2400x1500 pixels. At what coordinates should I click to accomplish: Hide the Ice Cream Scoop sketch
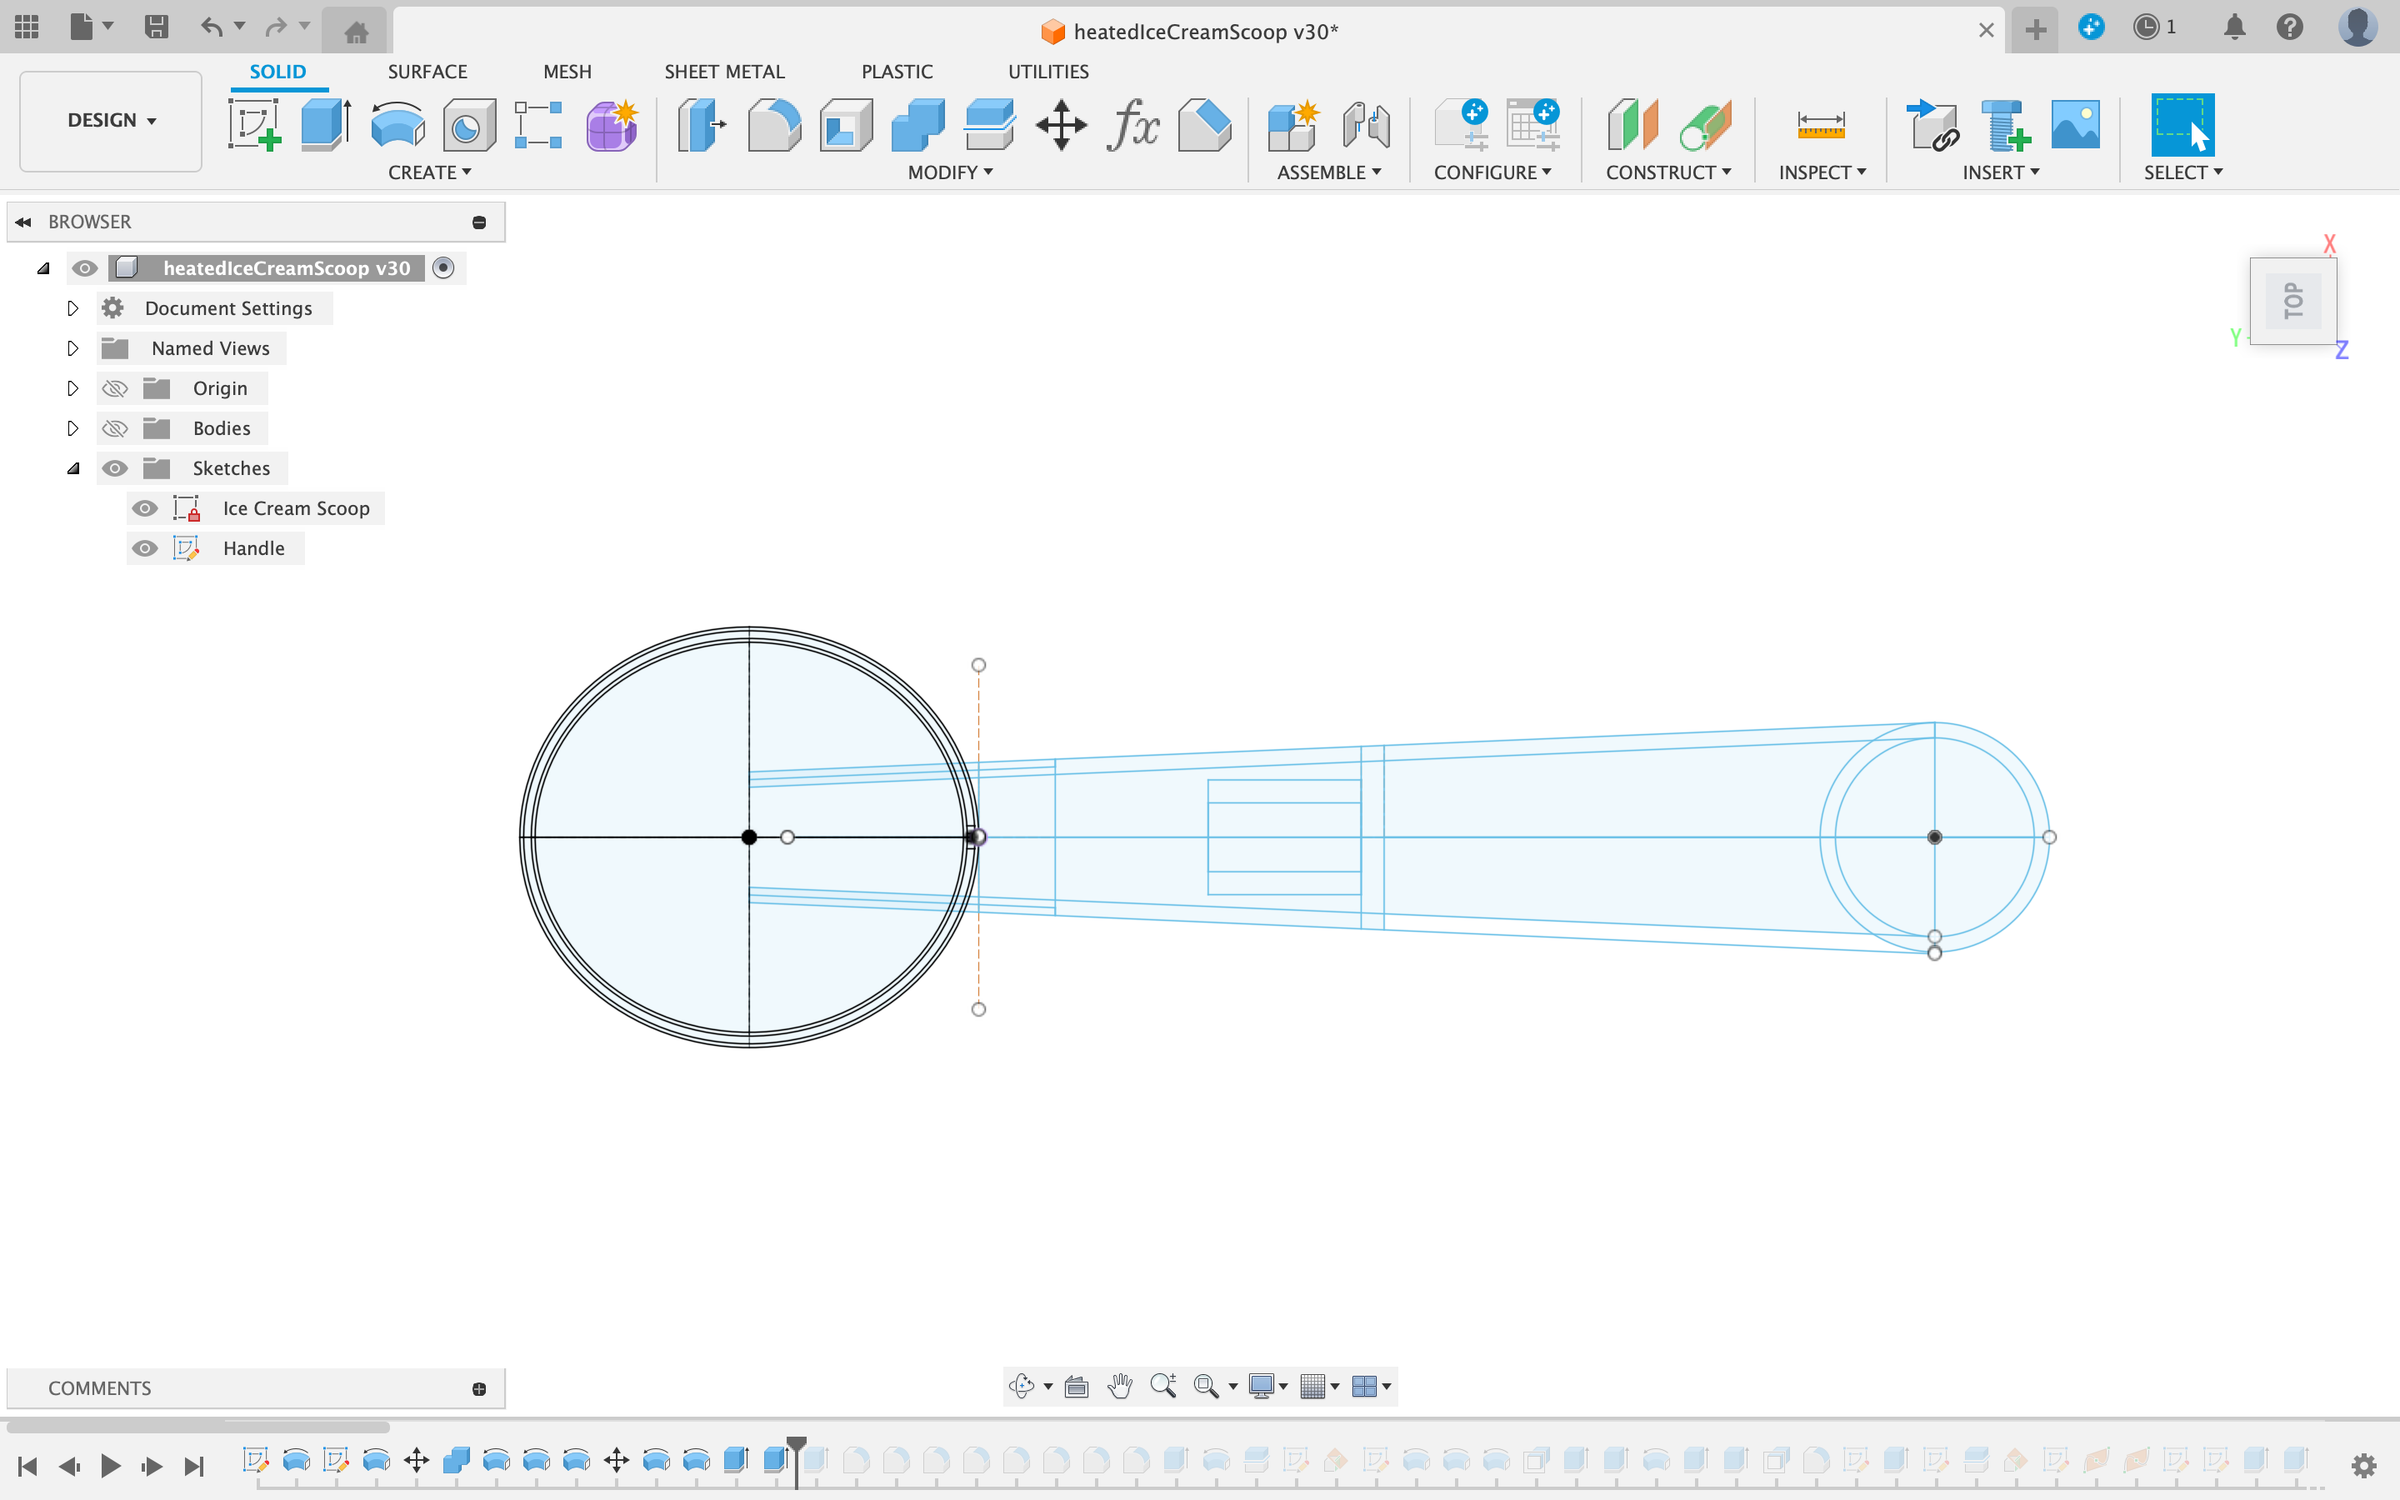(x=145, y=508)
